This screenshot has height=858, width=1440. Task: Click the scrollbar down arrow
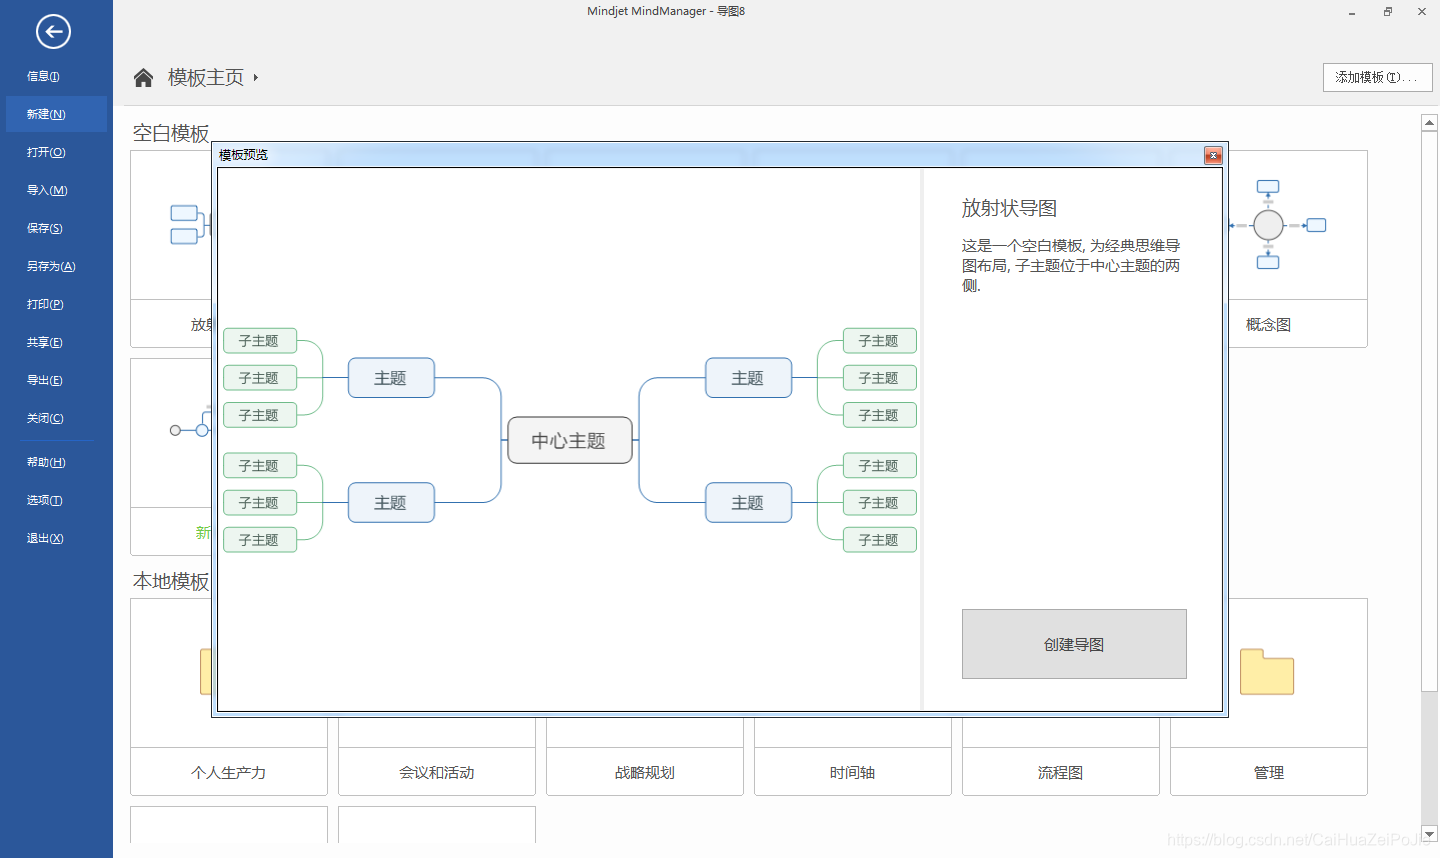(x=1429, y=833)
